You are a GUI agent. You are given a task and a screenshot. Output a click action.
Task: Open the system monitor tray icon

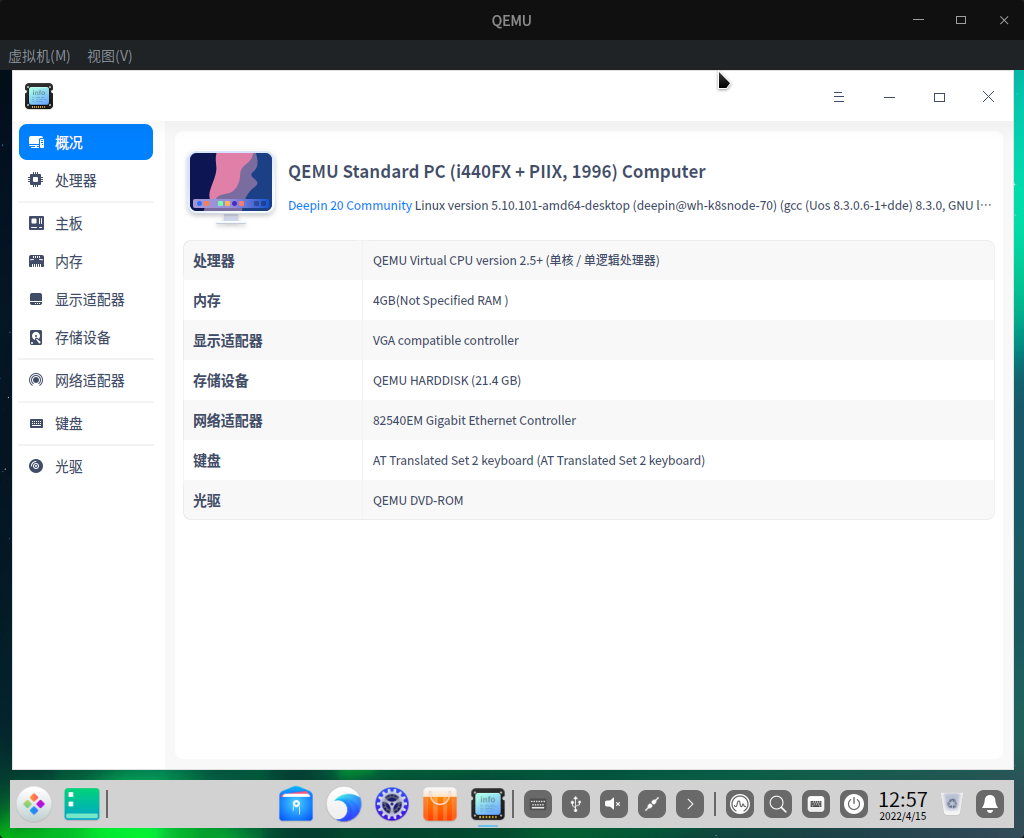coord(740,804)
